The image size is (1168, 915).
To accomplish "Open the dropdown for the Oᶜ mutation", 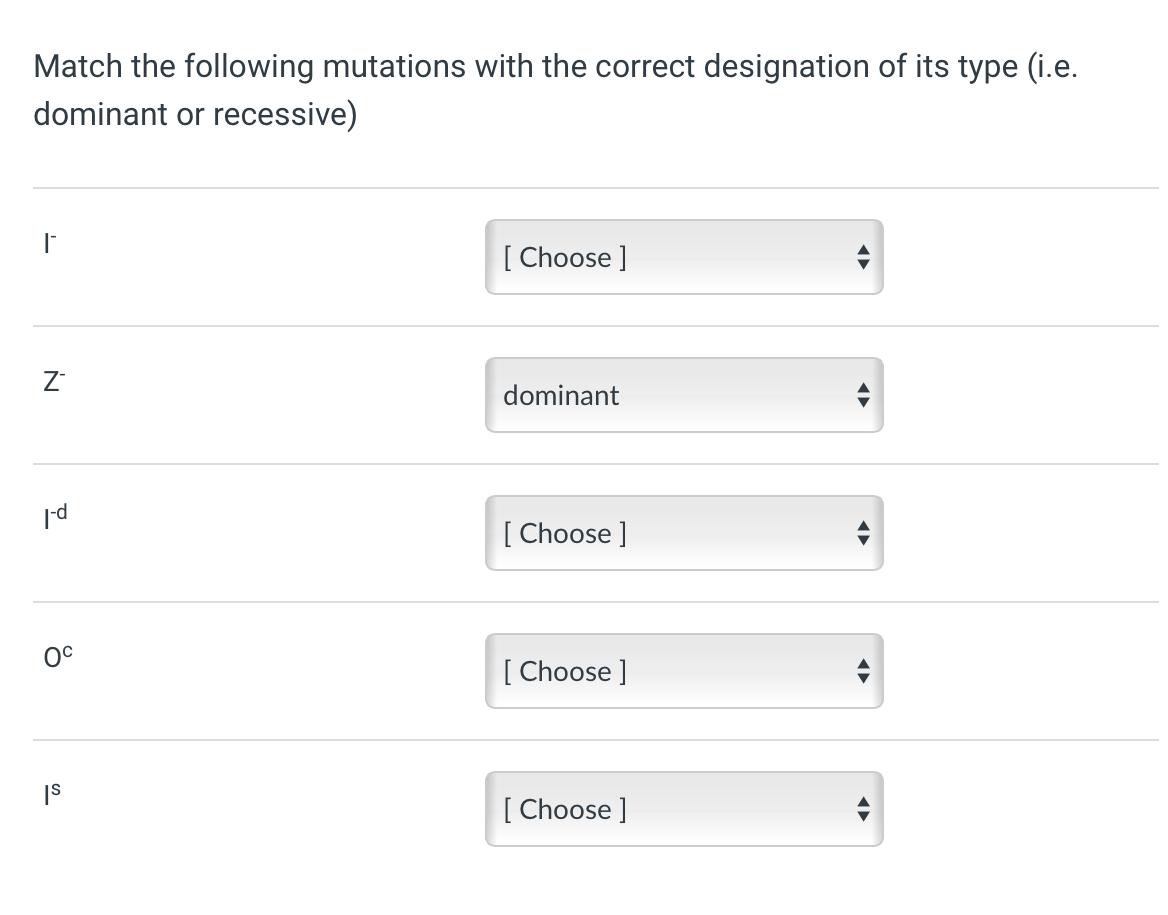I will click(684, 671).
